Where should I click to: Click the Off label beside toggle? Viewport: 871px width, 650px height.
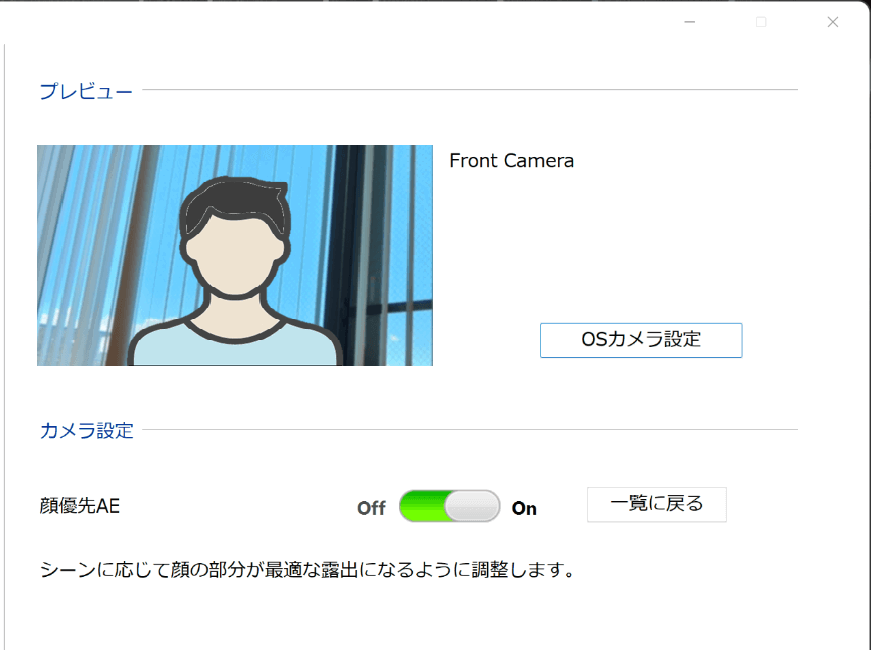pyautogui.click(x=371, y=508)
